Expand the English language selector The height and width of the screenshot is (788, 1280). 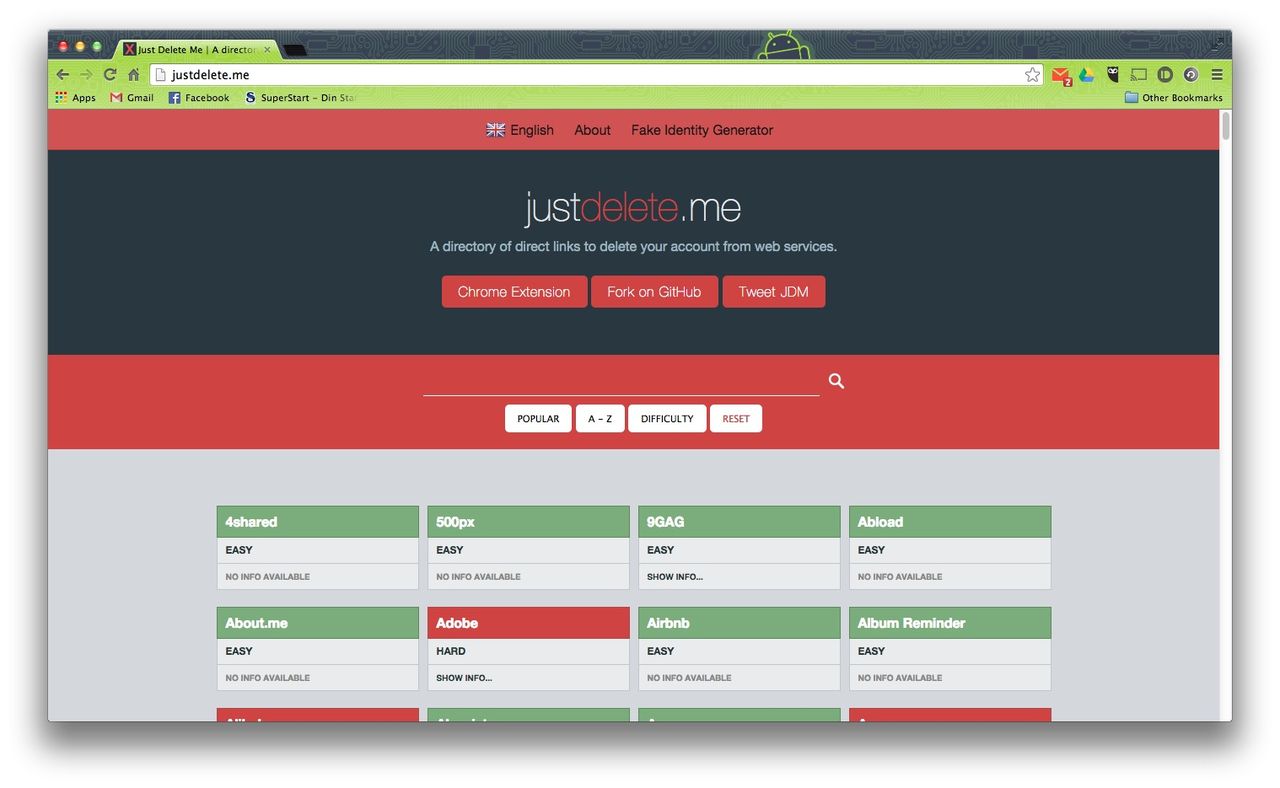tap(520, 130)
